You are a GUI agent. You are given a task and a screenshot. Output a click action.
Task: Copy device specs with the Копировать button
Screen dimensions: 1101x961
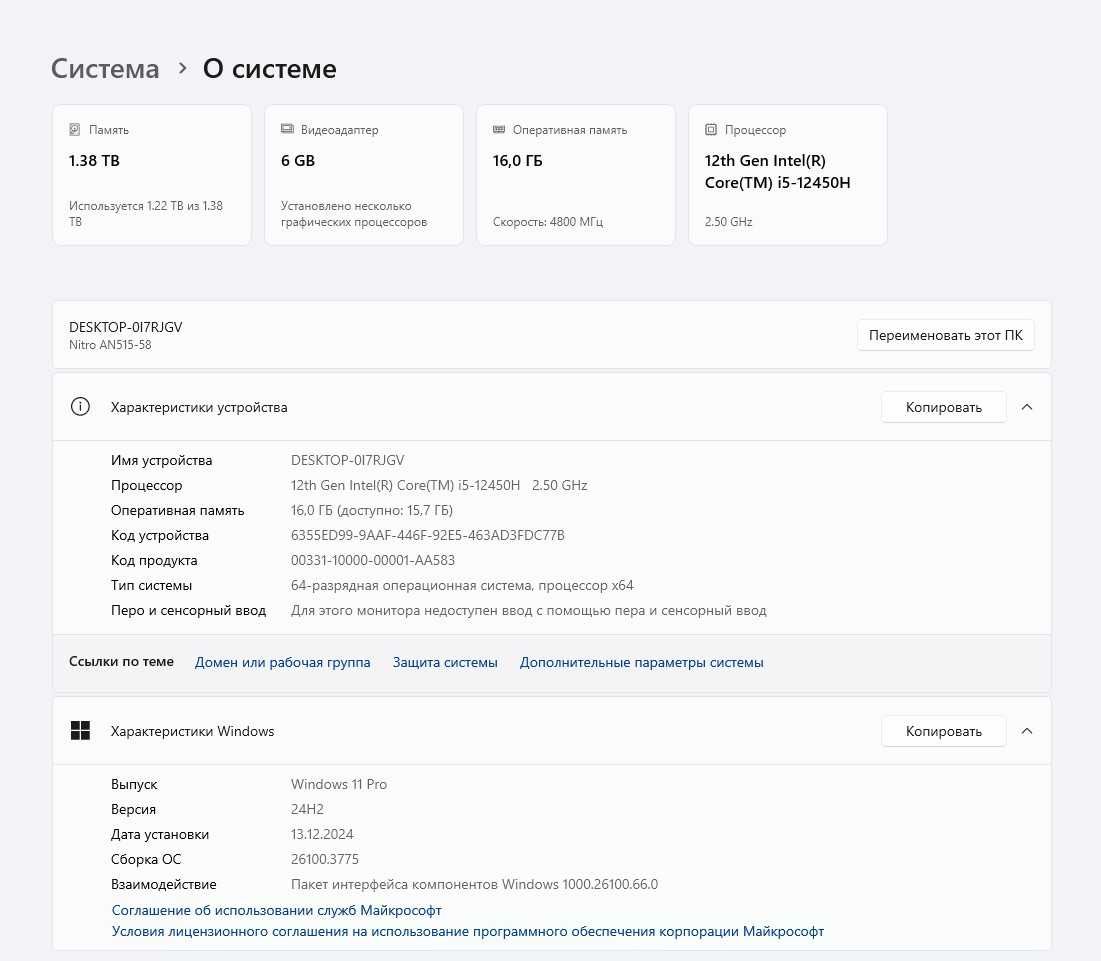944,407
